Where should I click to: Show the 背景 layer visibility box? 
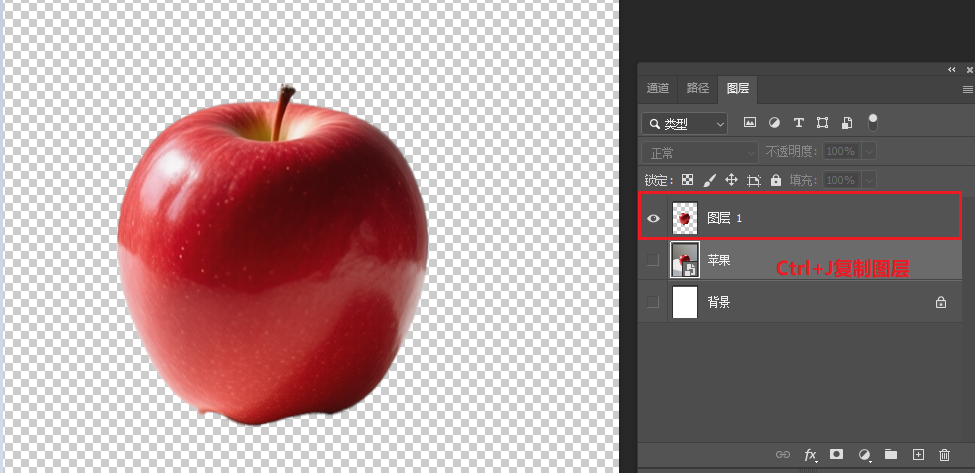(653, 302)
